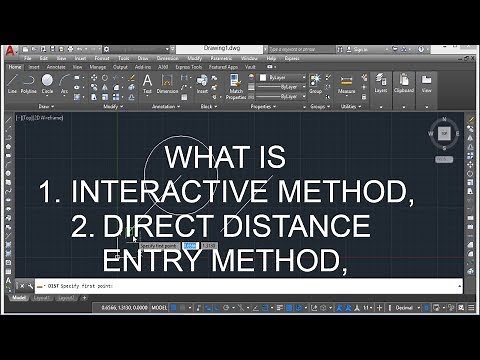
Task: Toggle polar tracking in status bar
Action: (226, 308)
